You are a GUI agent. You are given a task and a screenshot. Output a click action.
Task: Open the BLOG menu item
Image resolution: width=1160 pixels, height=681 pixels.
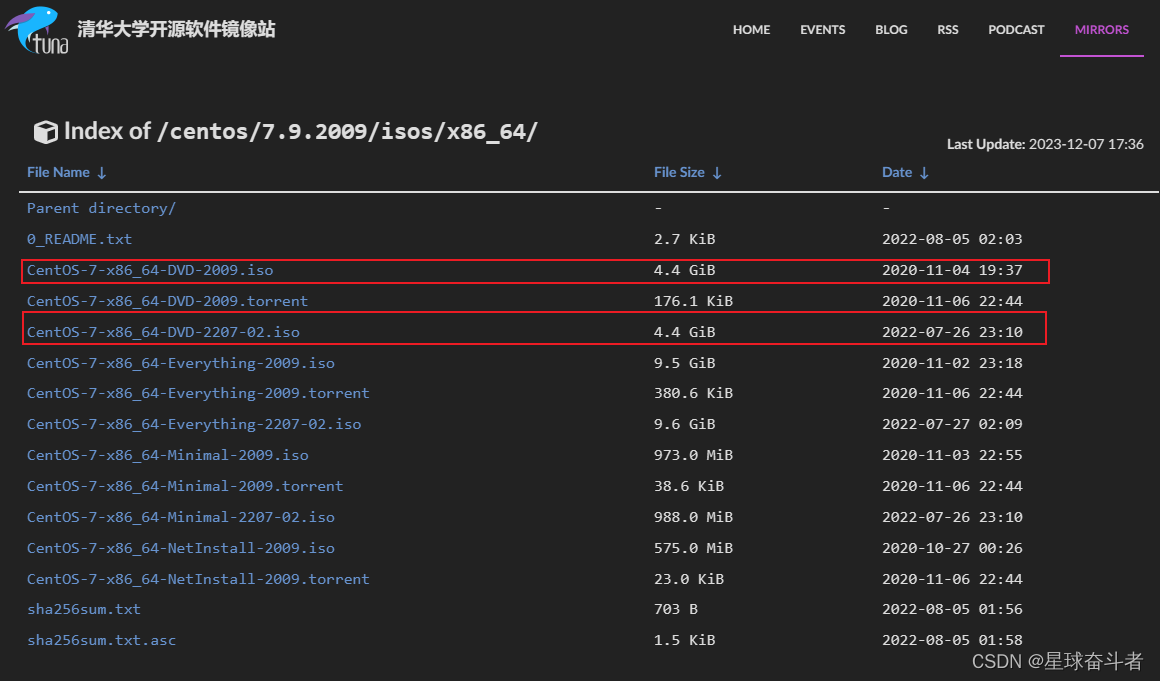[891, 30]
